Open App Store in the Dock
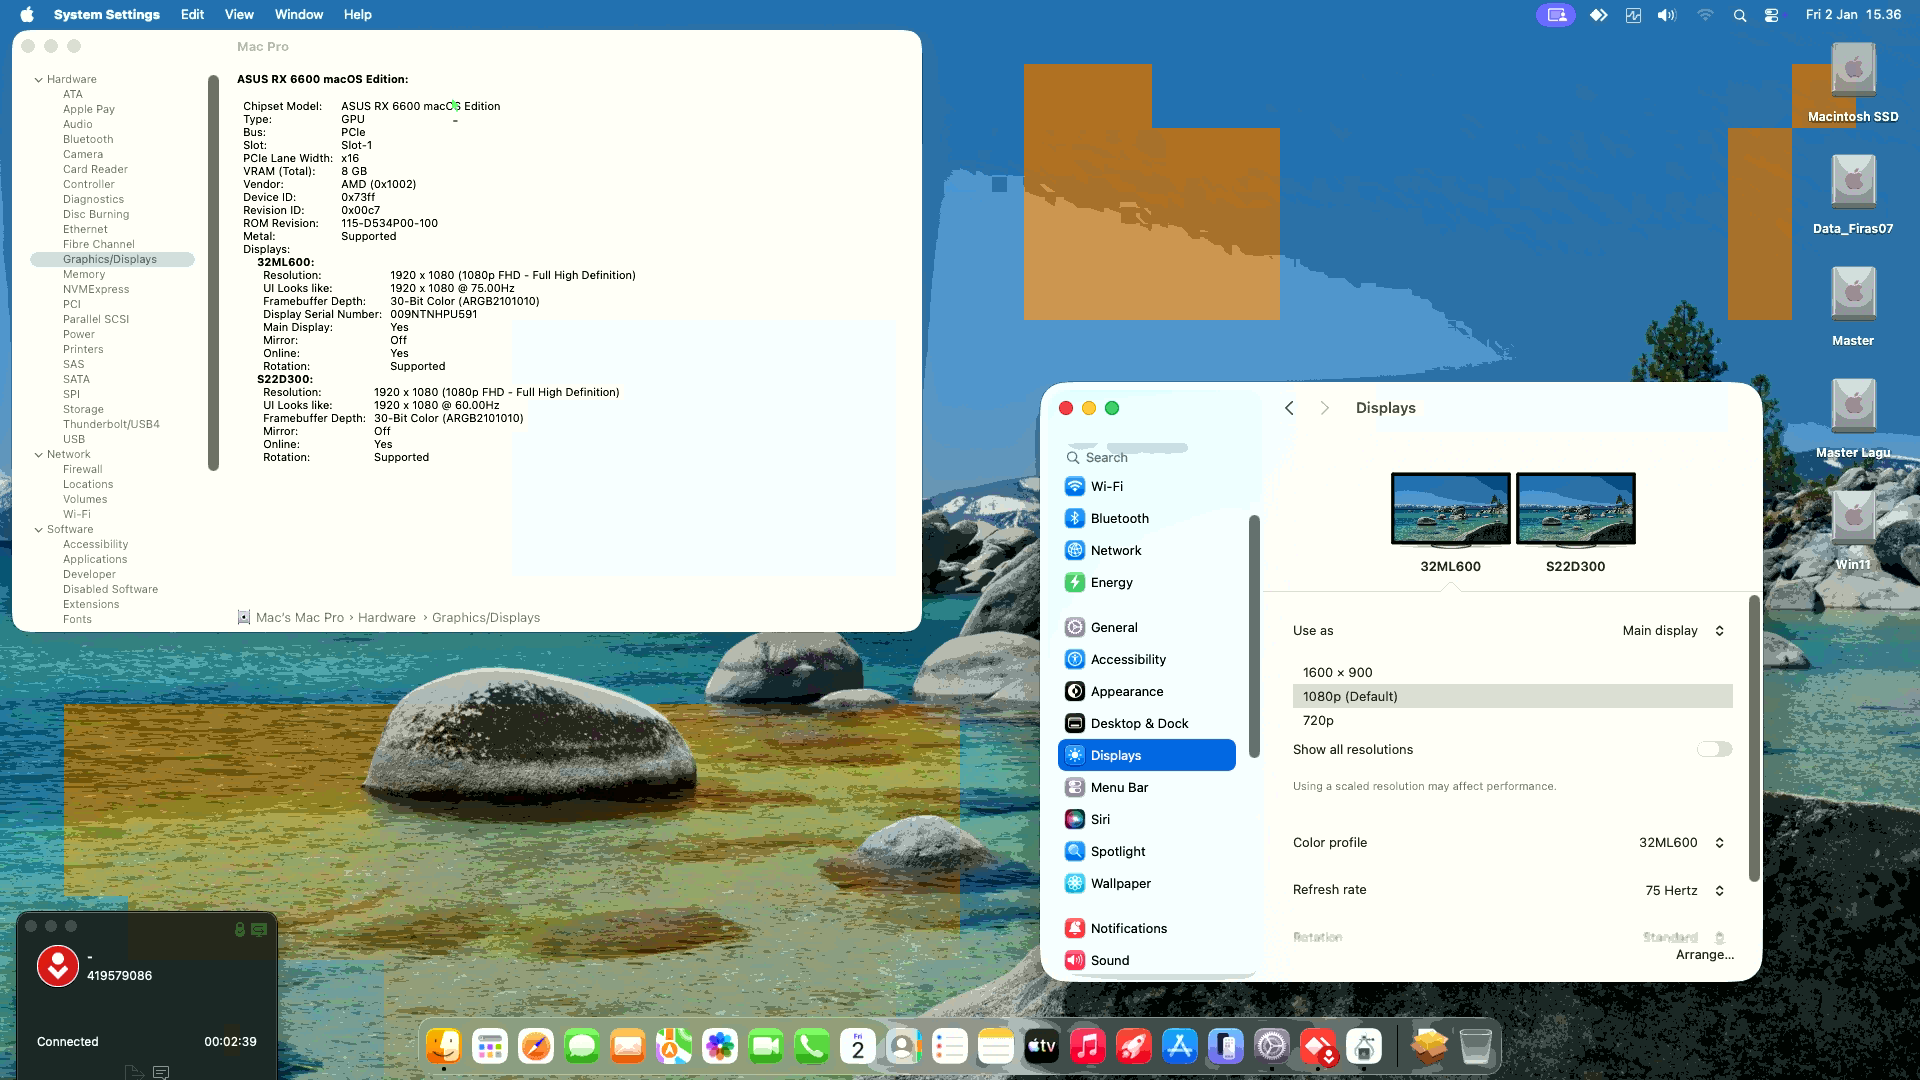Image resolution: width=1920 pixels, height=1080 pixels. 1180,1046
